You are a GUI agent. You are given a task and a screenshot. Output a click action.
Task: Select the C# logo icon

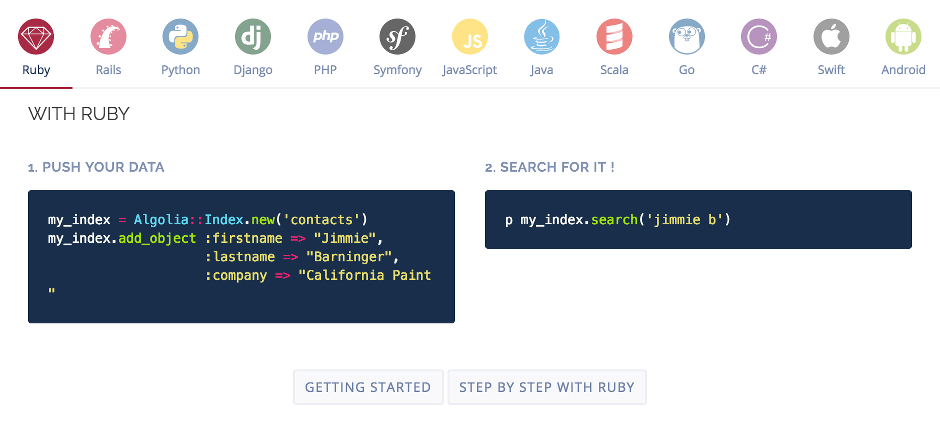pos(759,37)
